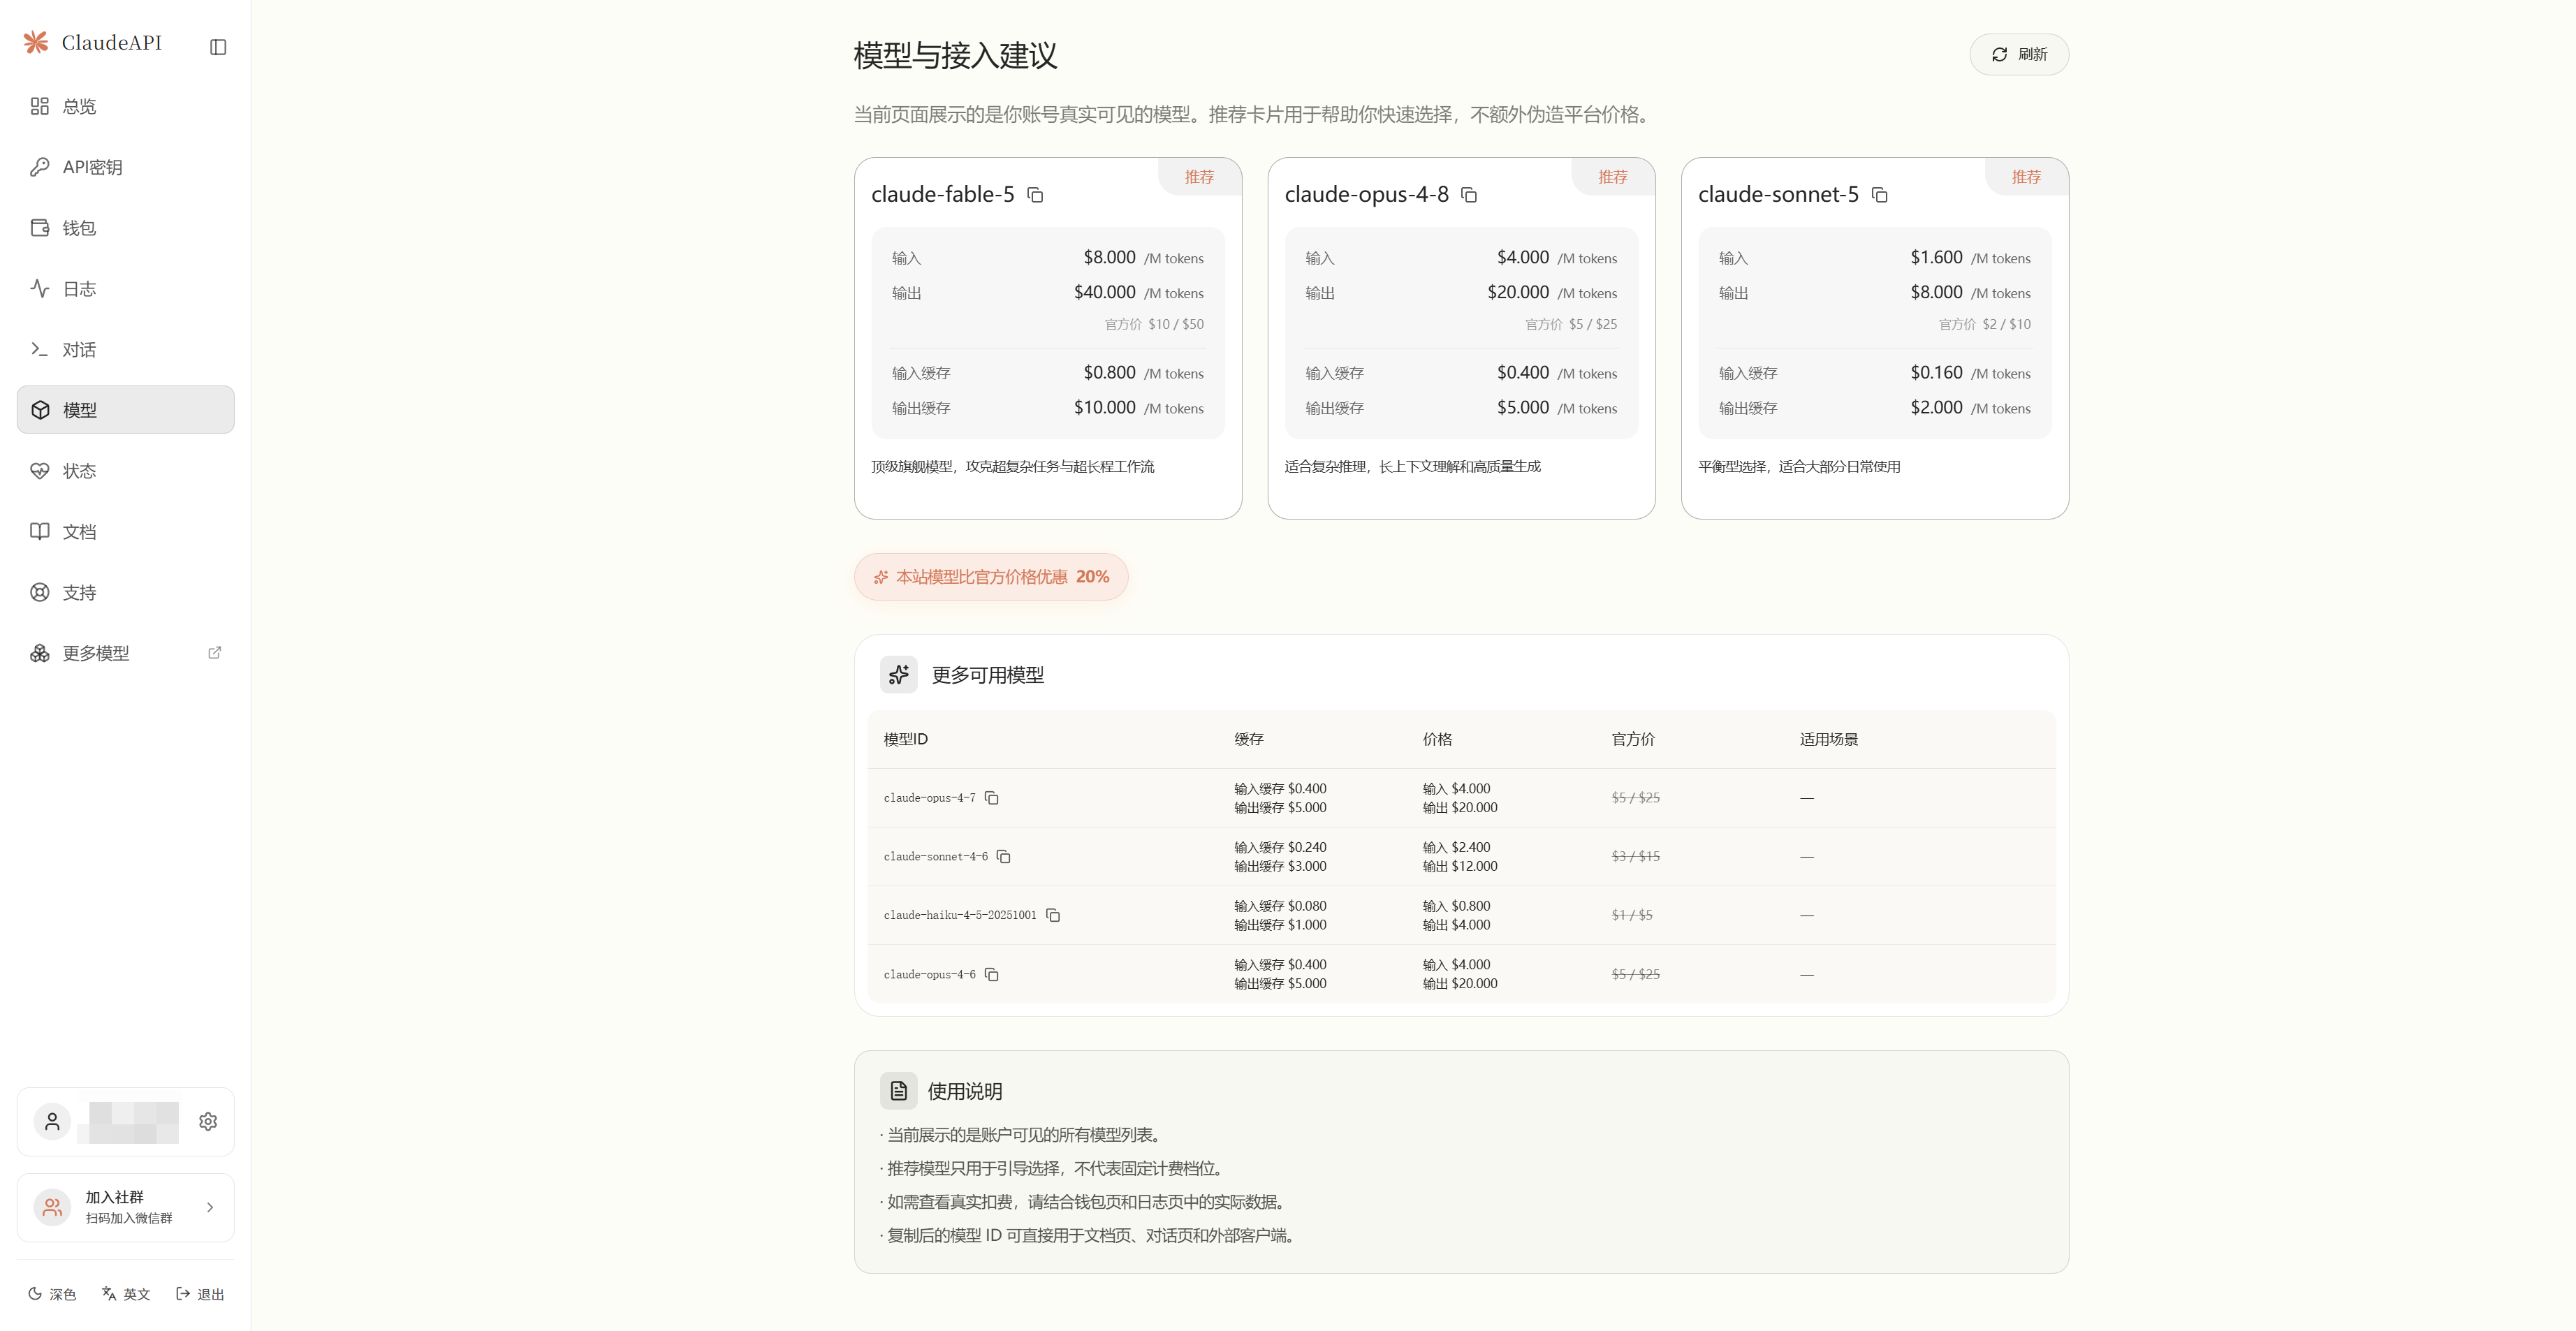Click the external-link icon beside 更多模型
This screenshot has height=1331, width=2576.
click(x=214, y=653)
